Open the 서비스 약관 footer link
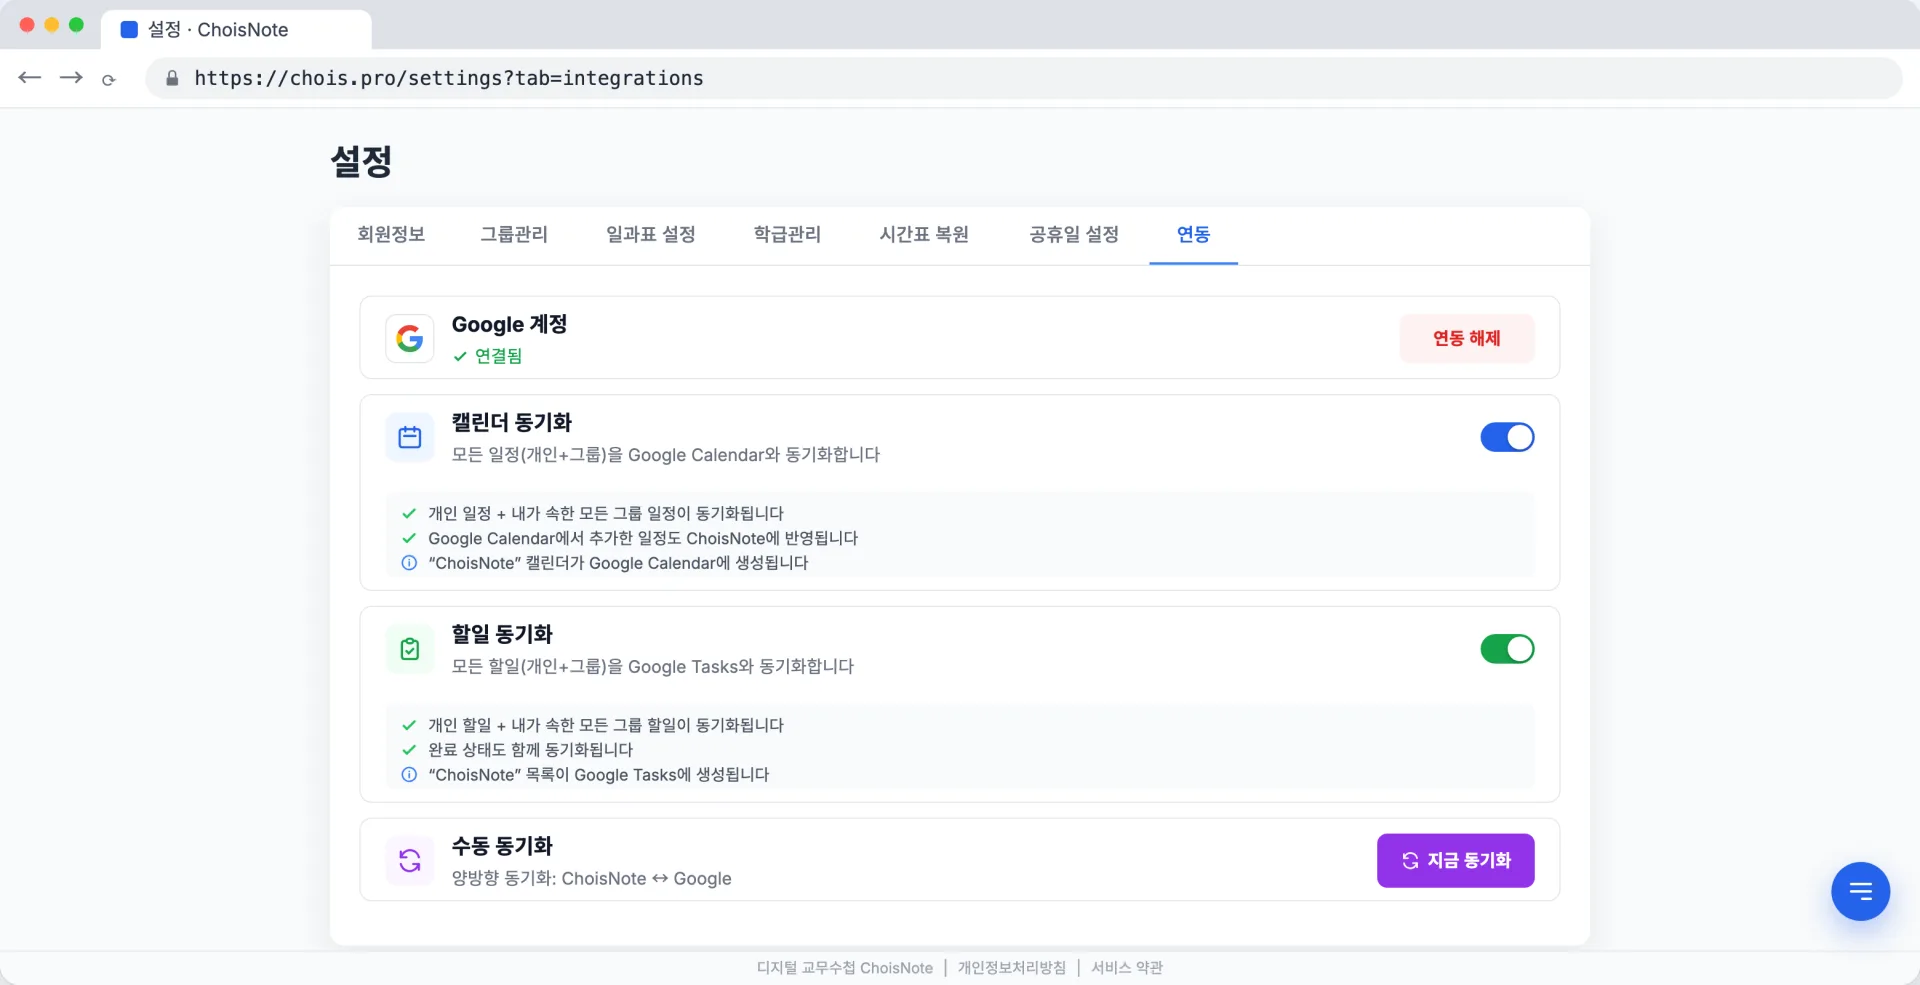The width and height of the screenshot is (1920, 985). click(x=1127, y=968)
